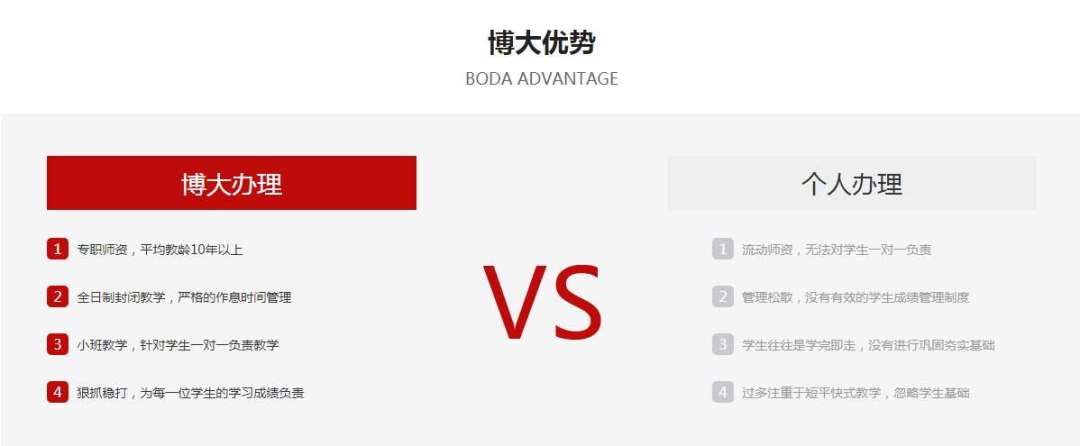Click the red number 1 badge
Viewport: 1080px width, 446px height.
click(x=58, y=248)
